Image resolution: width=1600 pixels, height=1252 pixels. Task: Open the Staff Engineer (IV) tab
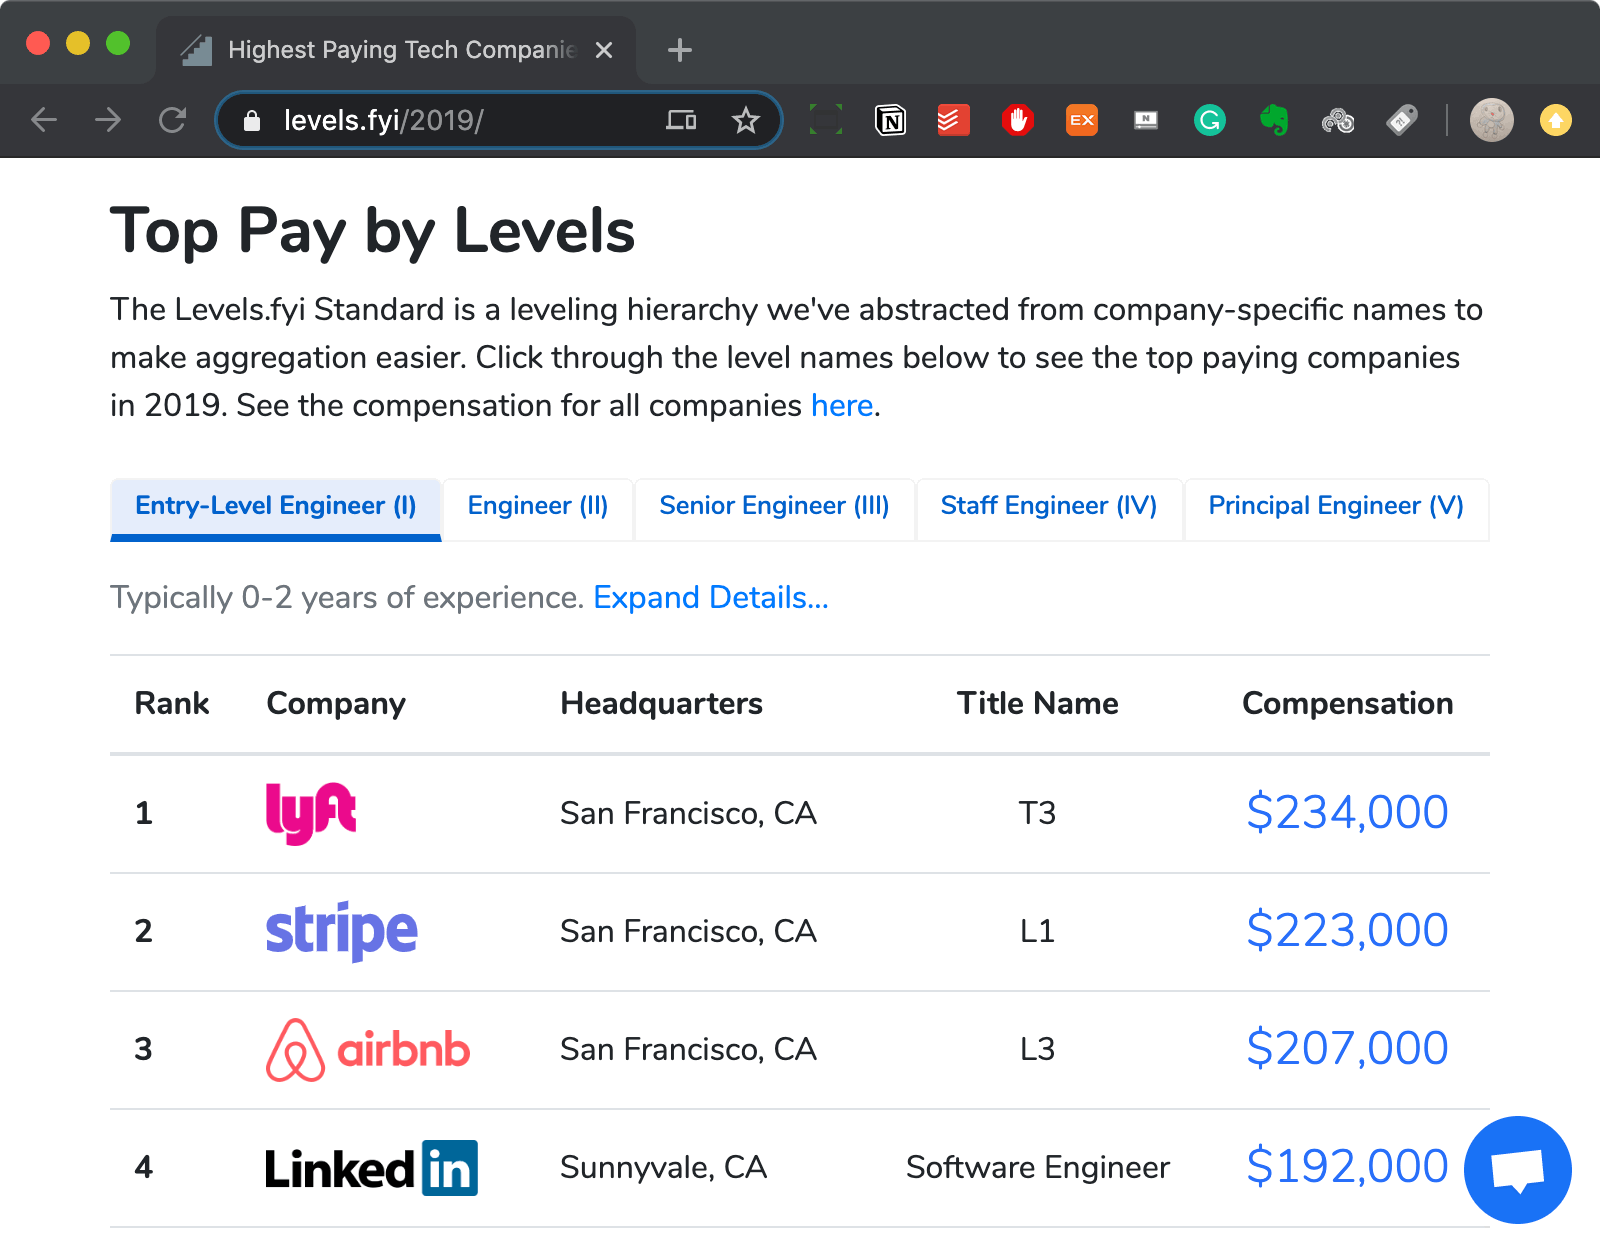pos(1049,509)
